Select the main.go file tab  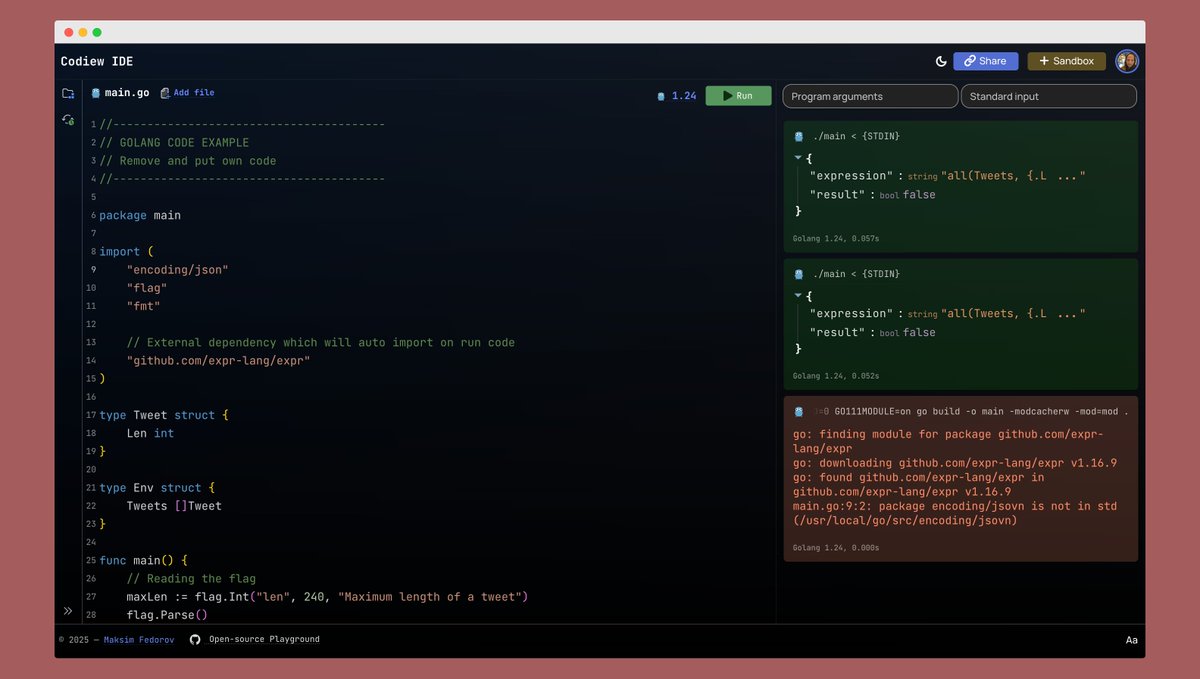pyautogui.click(x=120, y=93)
